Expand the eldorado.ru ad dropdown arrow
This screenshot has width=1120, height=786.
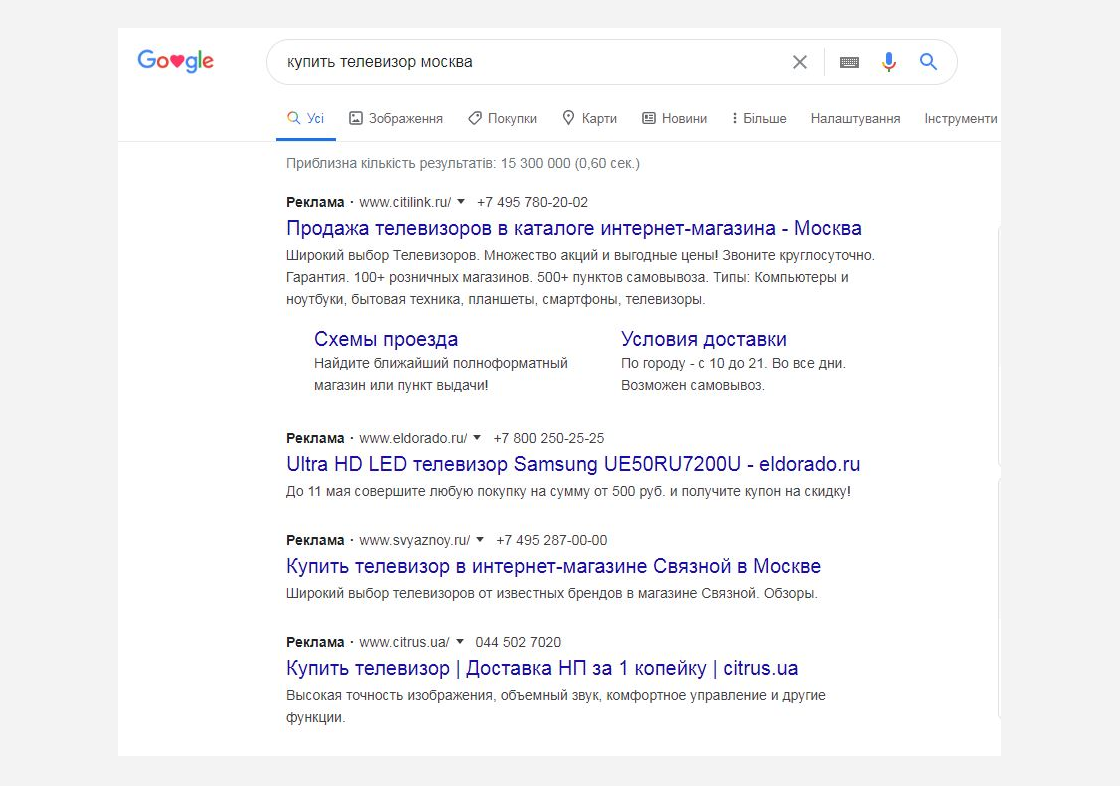point(477,437)
